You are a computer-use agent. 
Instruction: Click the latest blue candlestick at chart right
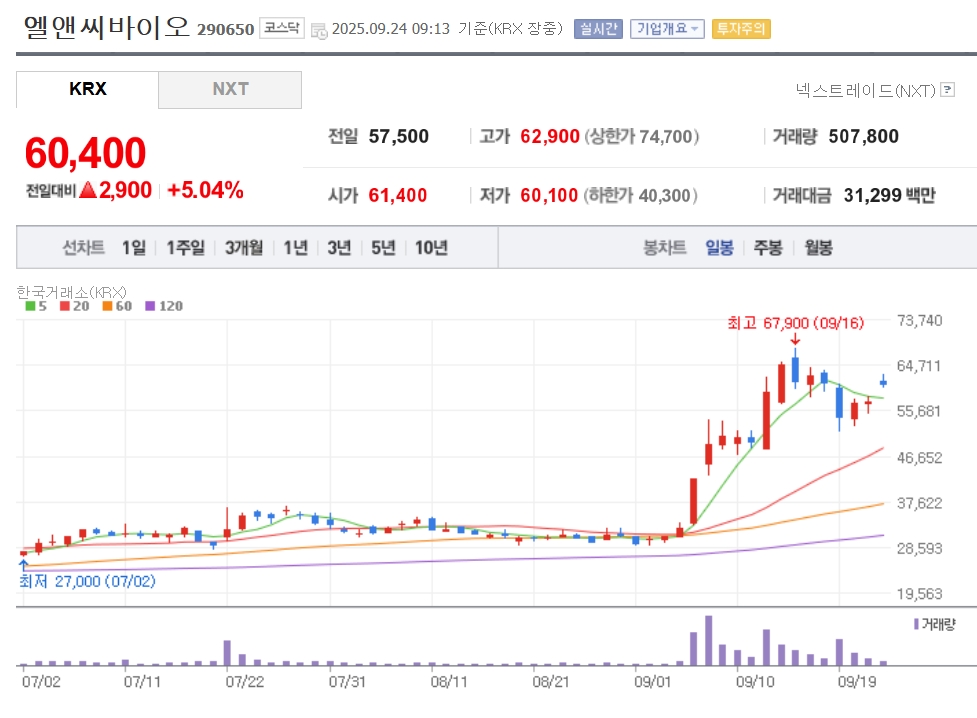point(883,381)
